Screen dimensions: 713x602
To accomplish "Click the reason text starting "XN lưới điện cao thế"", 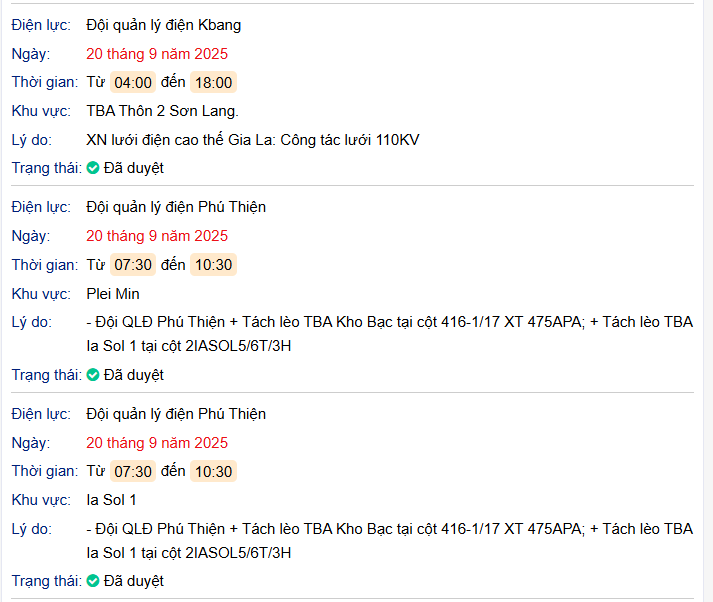I will (253, 139).
